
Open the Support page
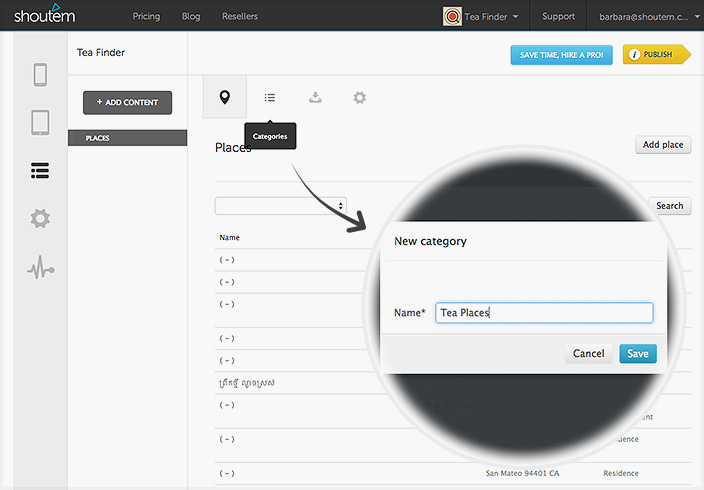558,16
